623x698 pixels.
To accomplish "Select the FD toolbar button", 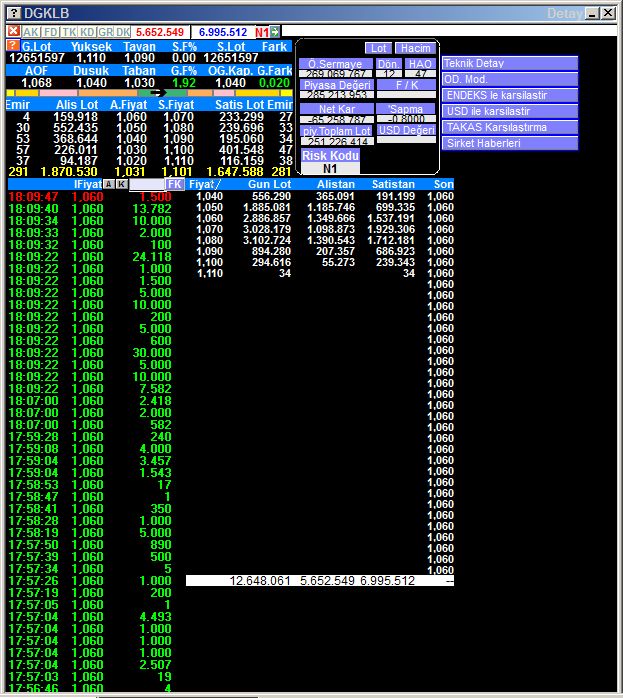I will click(51, 32).
